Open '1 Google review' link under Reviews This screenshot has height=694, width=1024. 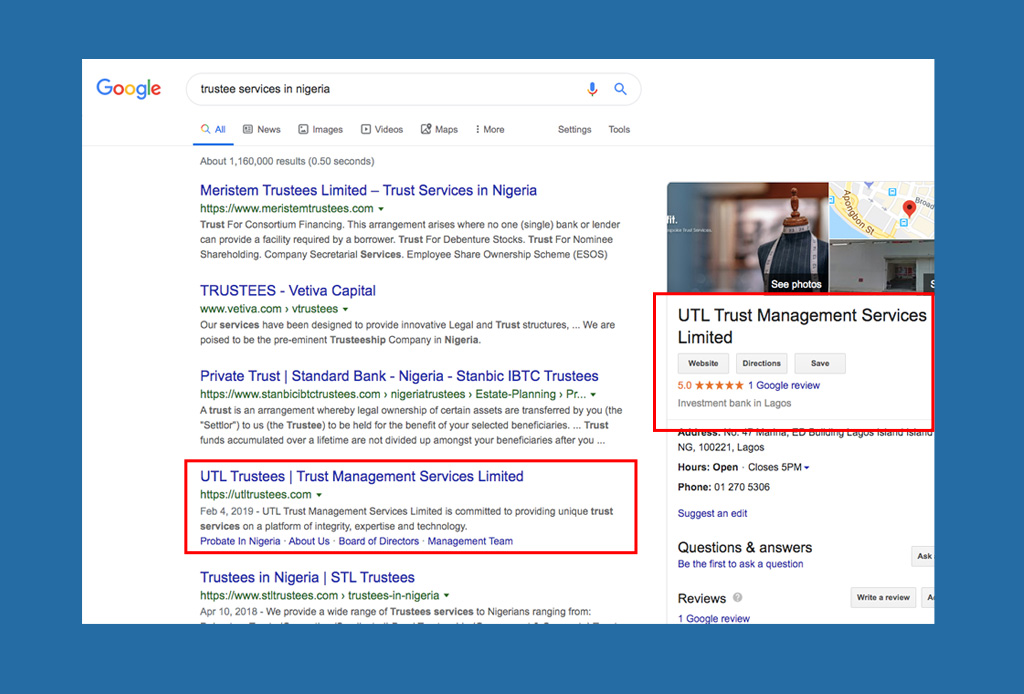pyautogui.click(x=714, y=618)
